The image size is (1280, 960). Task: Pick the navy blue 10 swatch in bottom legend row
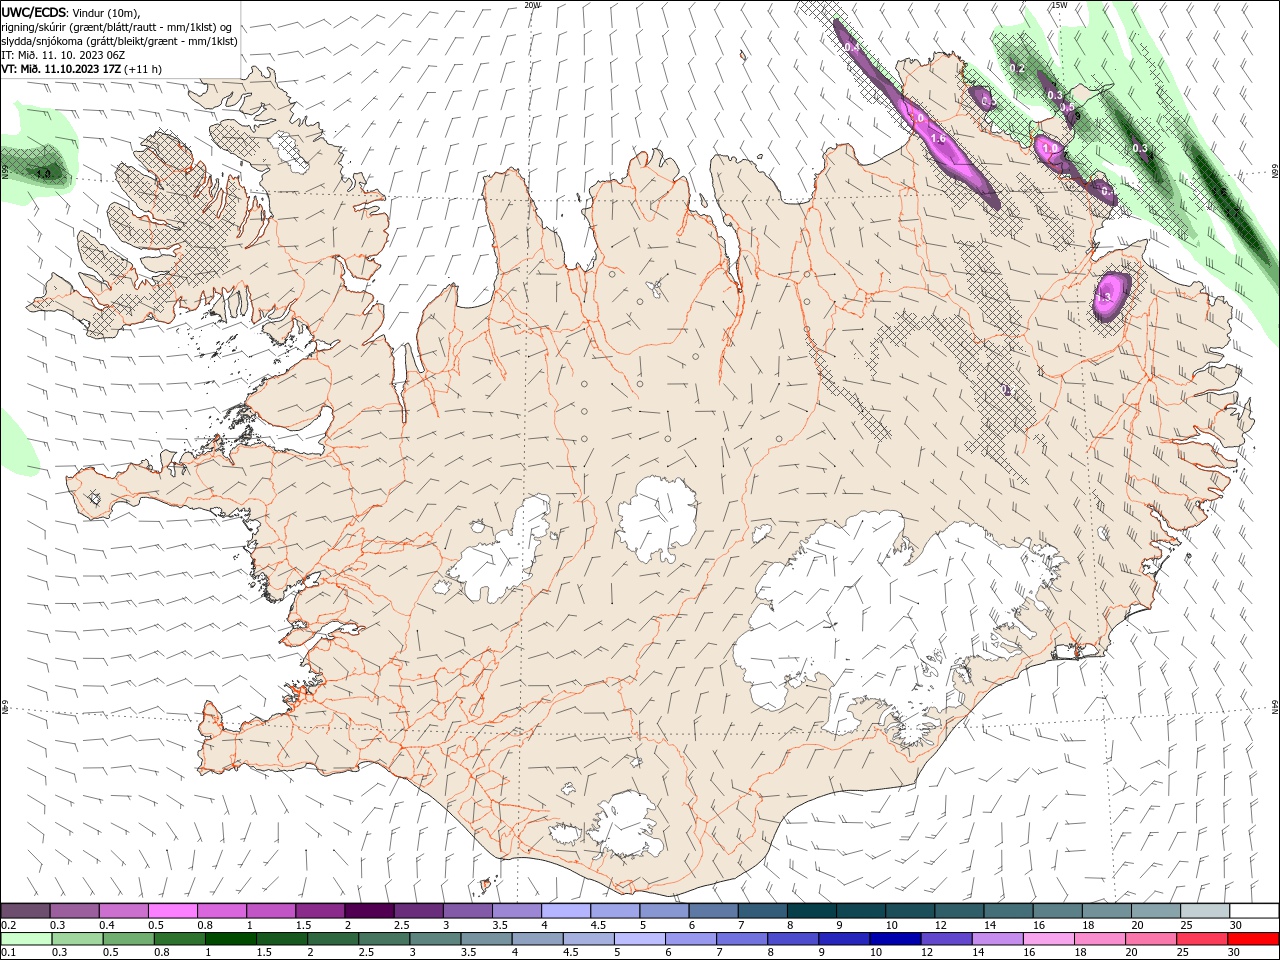click(x=896, y=939)
